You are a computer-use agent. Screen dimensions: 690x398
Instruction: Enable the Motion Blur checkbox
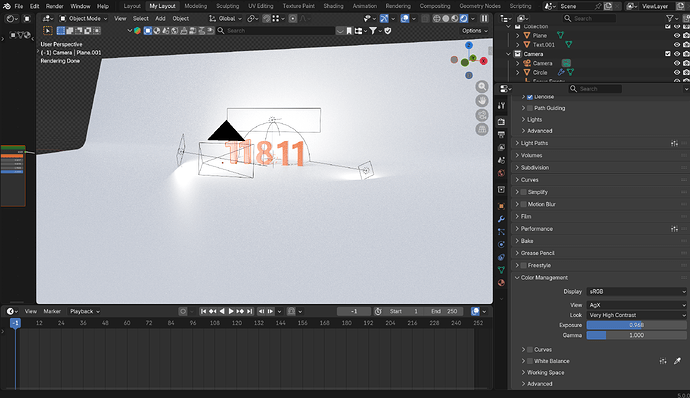pos(523,204)
